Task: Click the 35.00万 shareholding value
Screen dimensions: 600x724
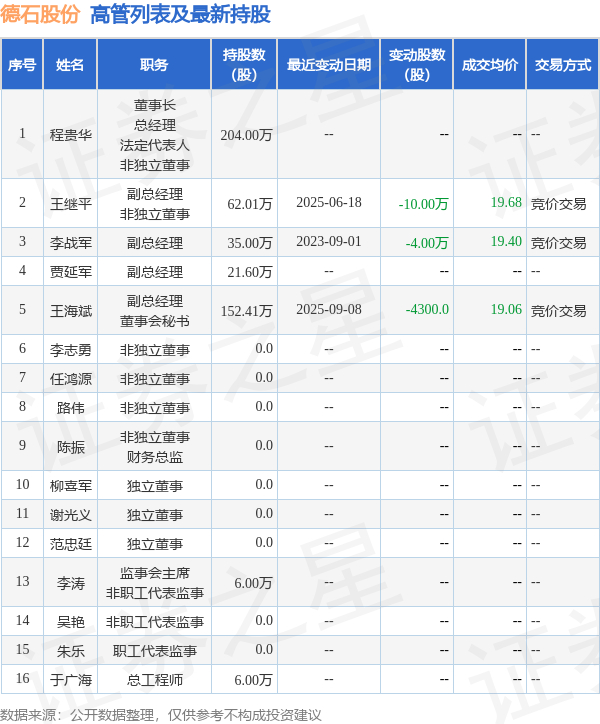Action: [x=249, y=242]
